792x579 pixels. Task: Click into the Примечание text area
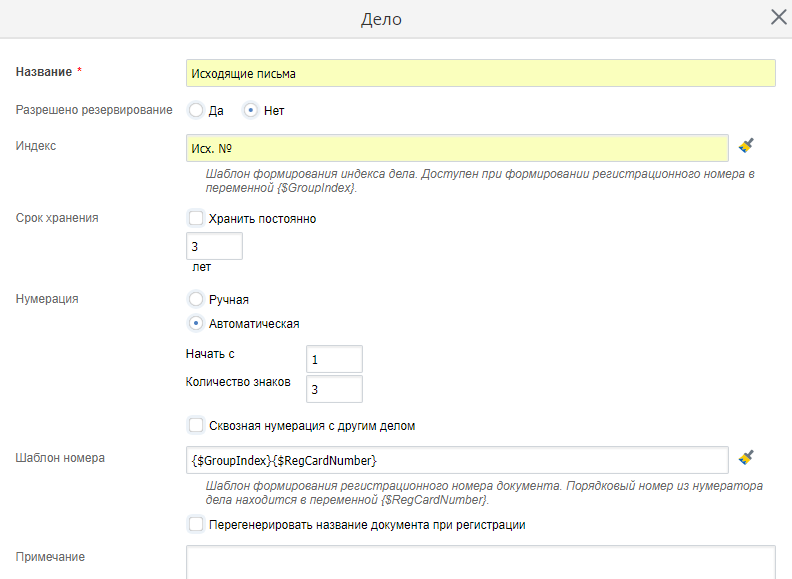(480, 562)
